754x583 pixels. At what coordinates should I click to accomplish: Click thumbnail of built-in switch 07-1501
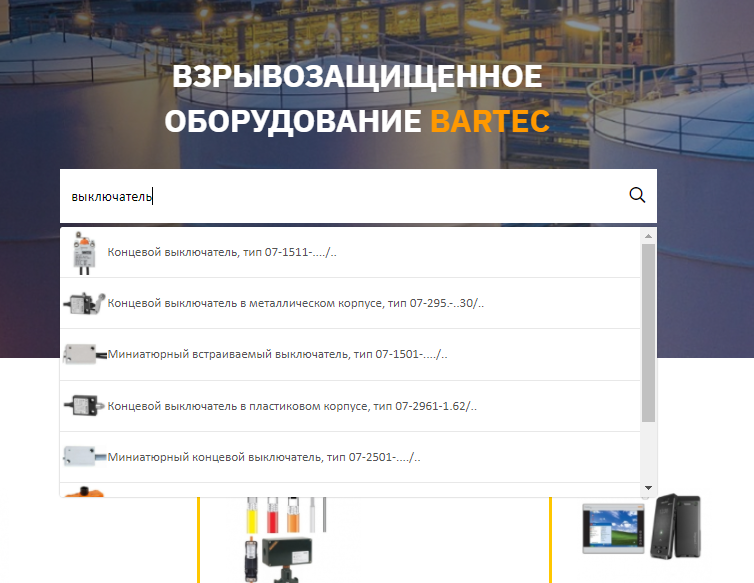pyautogui.click(x=85, y=355)
